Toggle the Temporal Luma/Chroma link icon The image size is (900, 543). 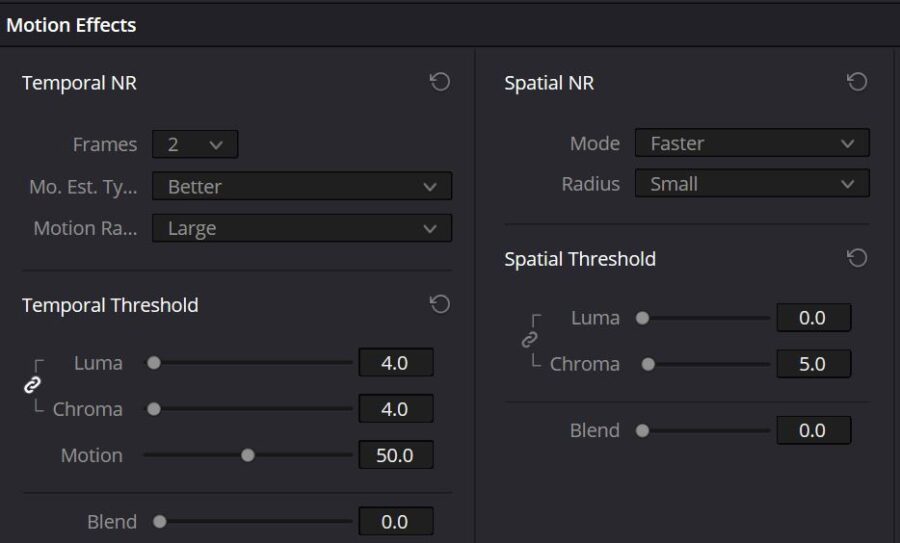(x=32, y=385)
